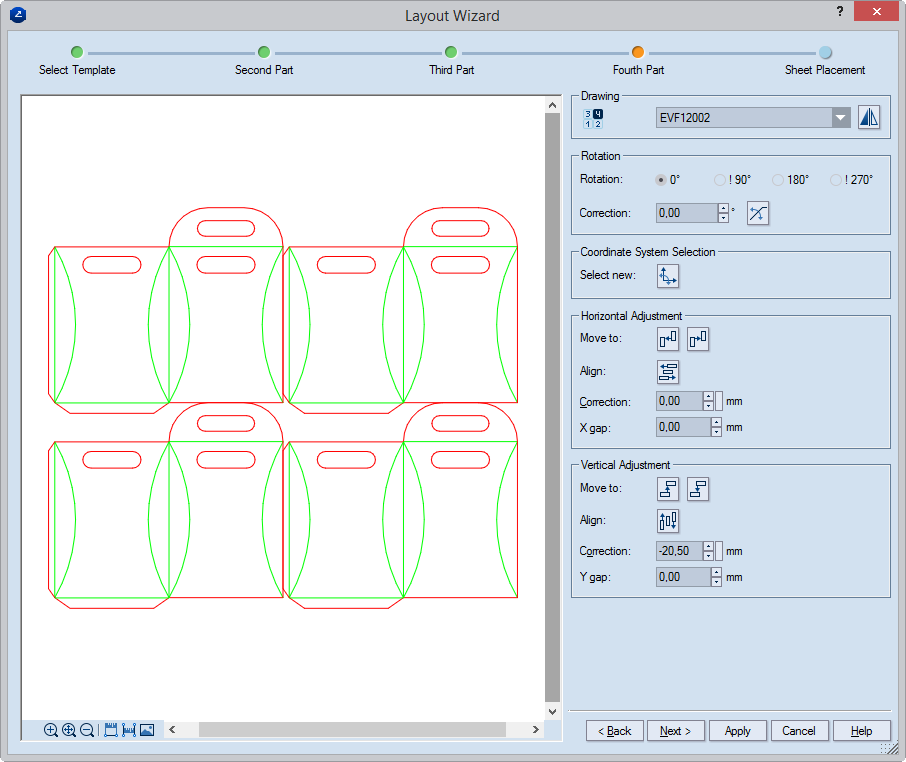This screenshot has width=906, height=762.
Task: Select the 90° rotation option
Action: 720,180
